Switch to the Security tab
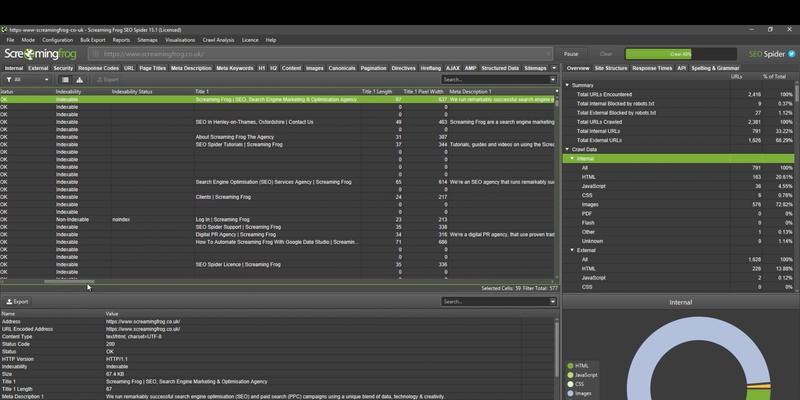The height and width of the screenshot is (400, 800). click(x=63, y=68)
